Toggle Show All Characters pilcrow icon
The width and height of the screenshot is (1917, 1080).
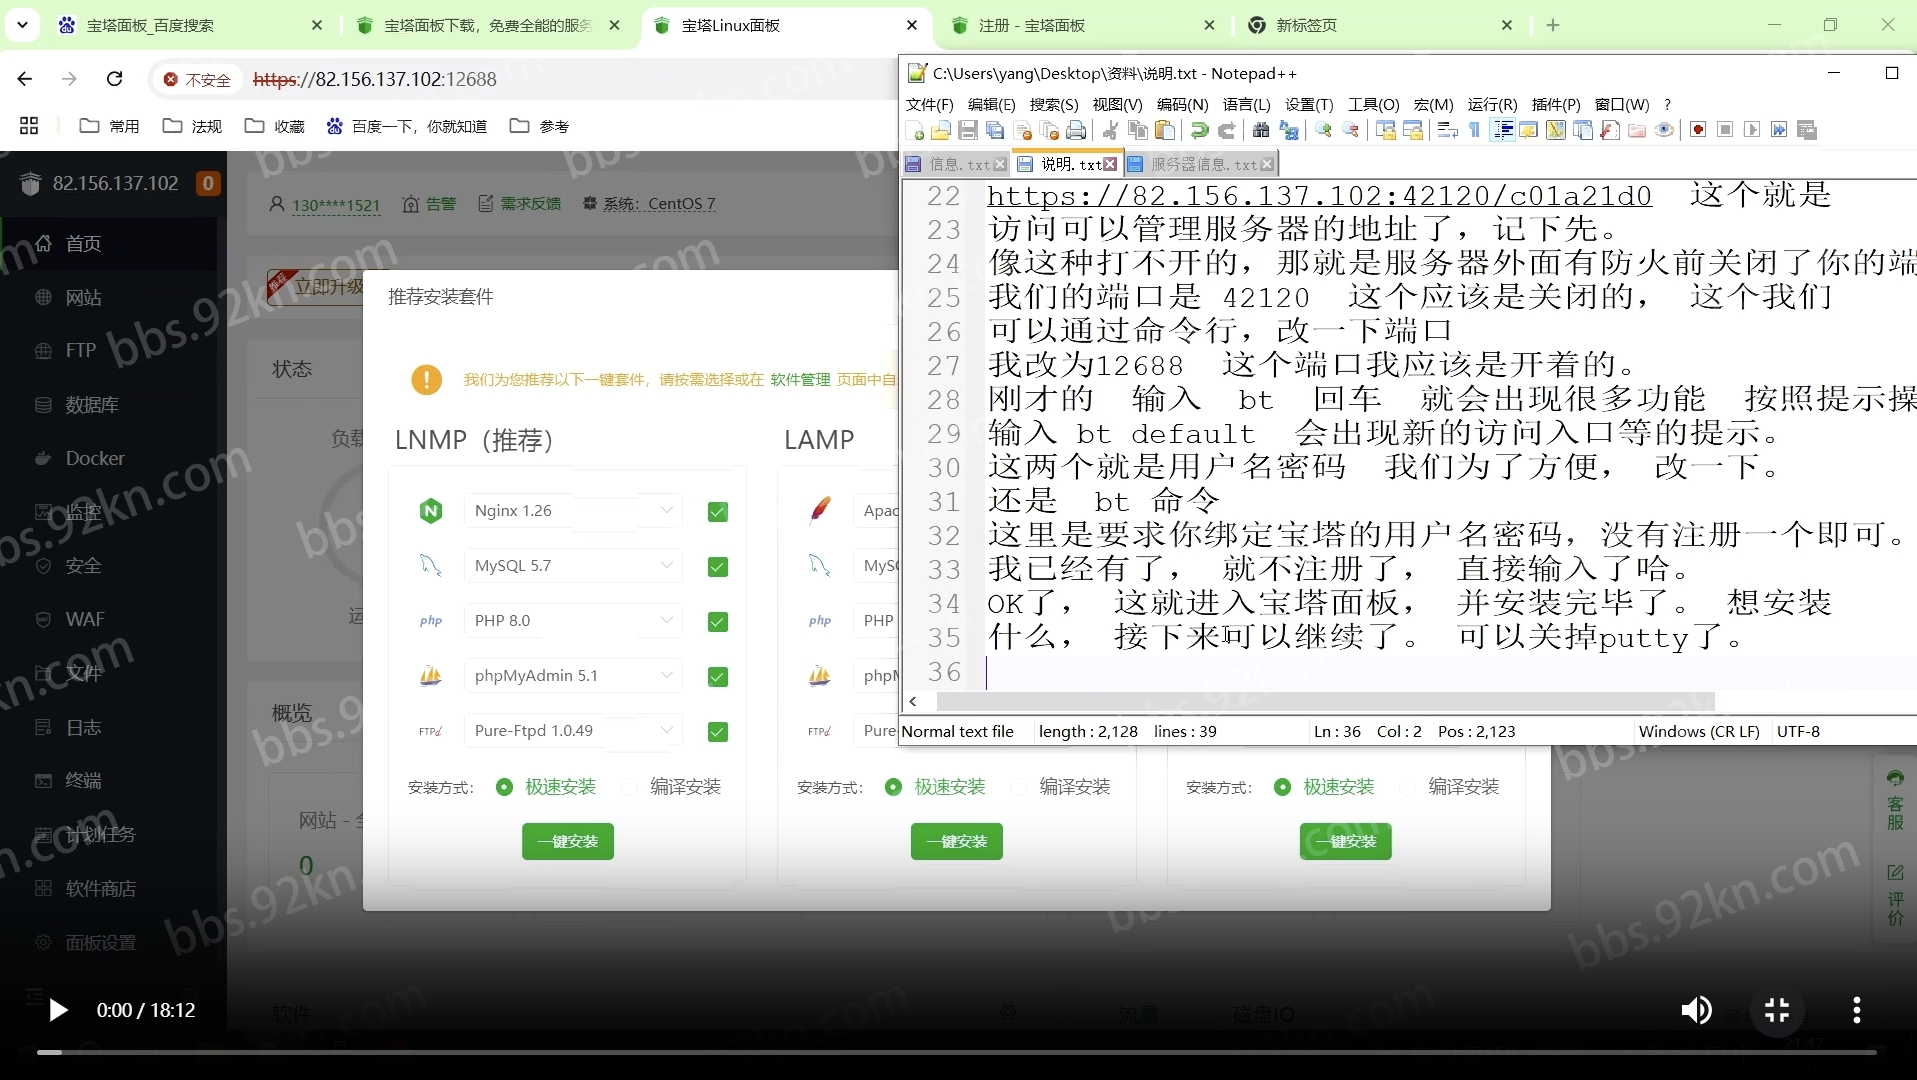[x=1474, y=130]
